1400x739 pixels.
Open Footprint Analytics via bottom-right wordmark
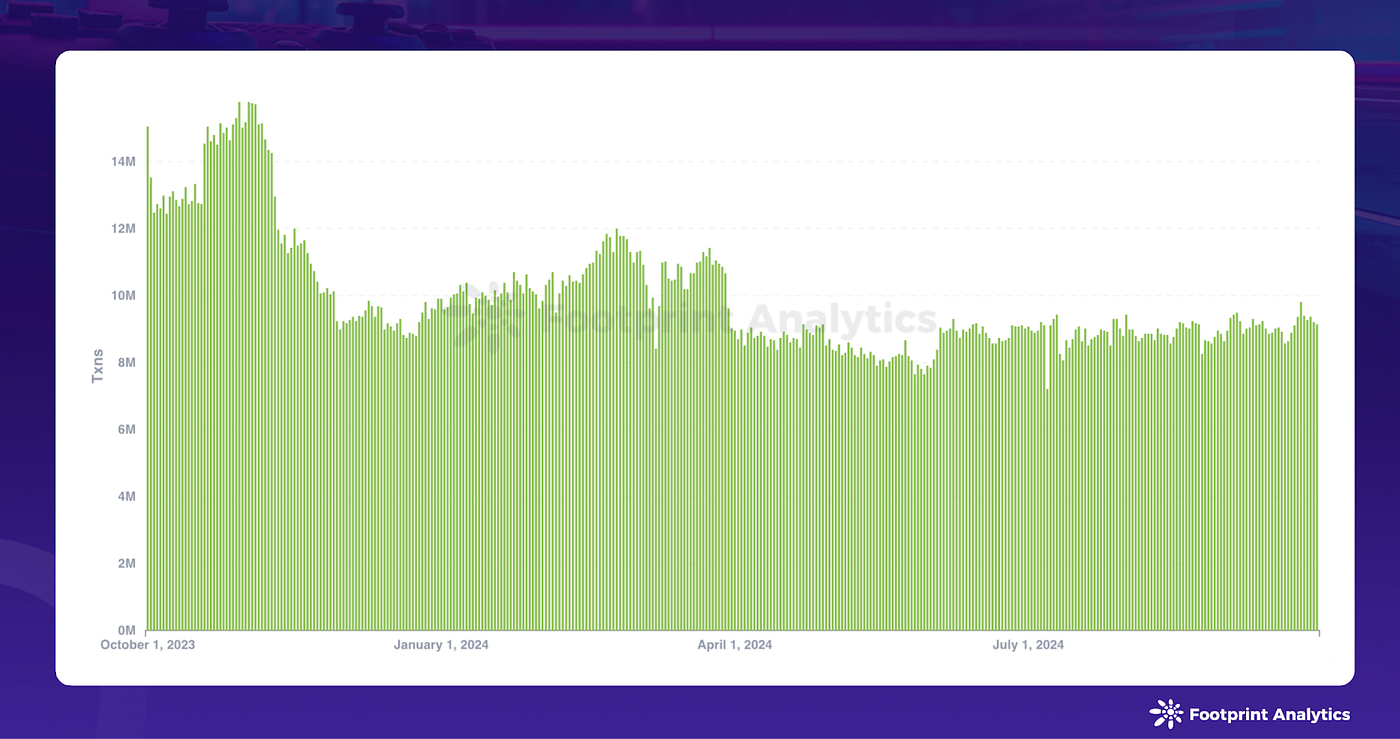coord(1268,715)
